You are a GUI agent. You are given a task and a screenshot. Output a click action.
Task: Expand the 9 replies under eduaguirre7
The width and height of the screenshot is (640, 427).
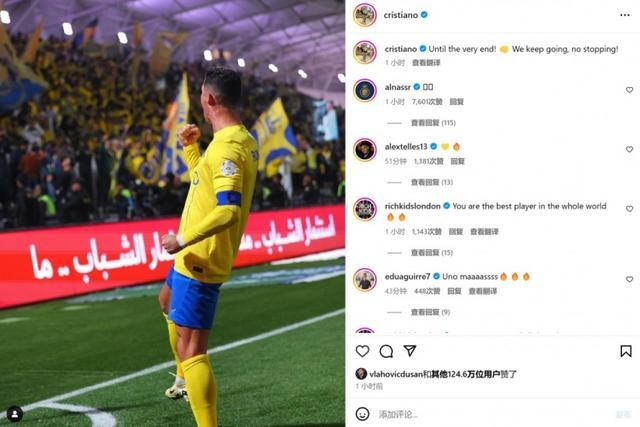pyautogui.click(x=430, y=312)
